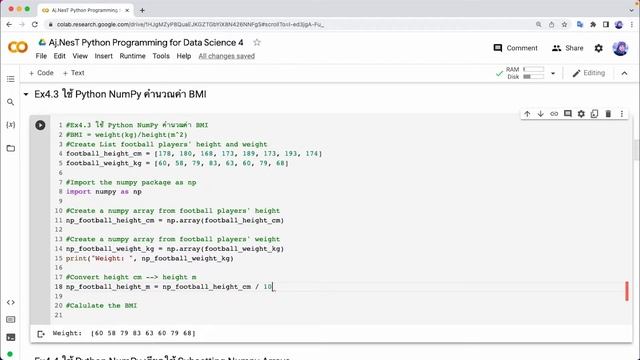Click the Weight output text line
The height and width of the screenshot is (360, 640).
[124, 333]
